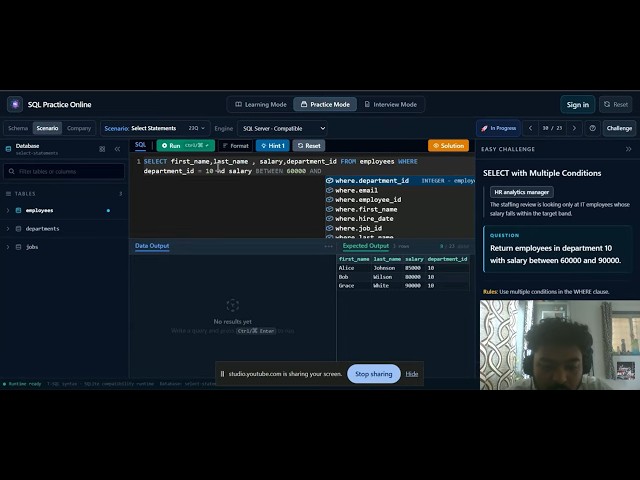Open the SQL Server Compatible engine dropdown
This screenshot has height=480, width=640.
click(x=283, y=129)
